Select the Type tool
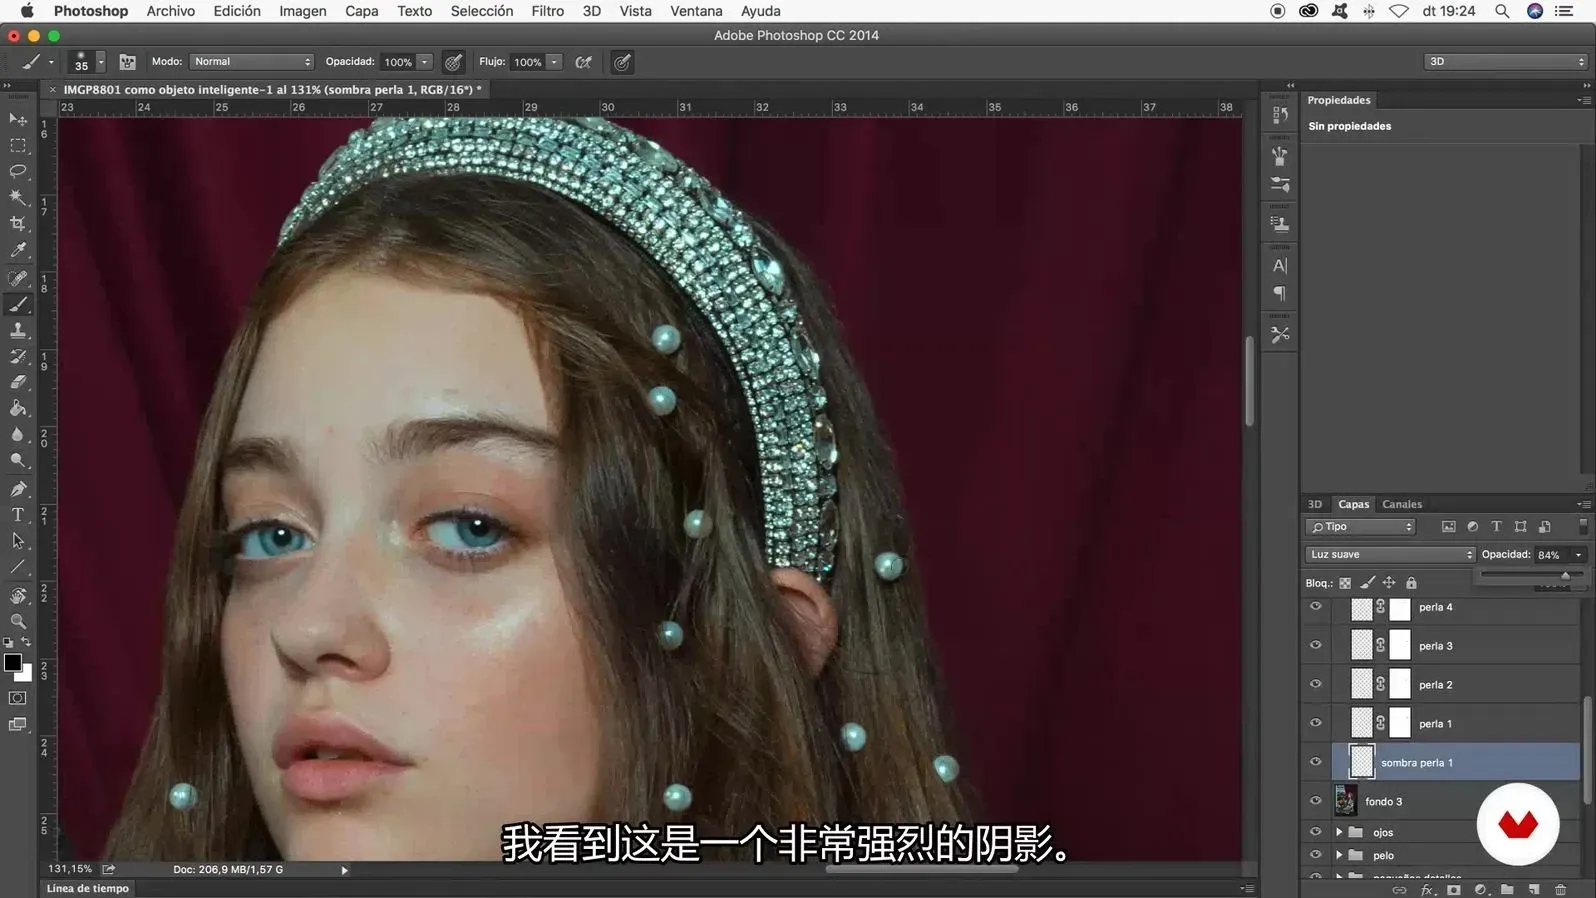Screen dimensions: 1596x898 (18, 515)
